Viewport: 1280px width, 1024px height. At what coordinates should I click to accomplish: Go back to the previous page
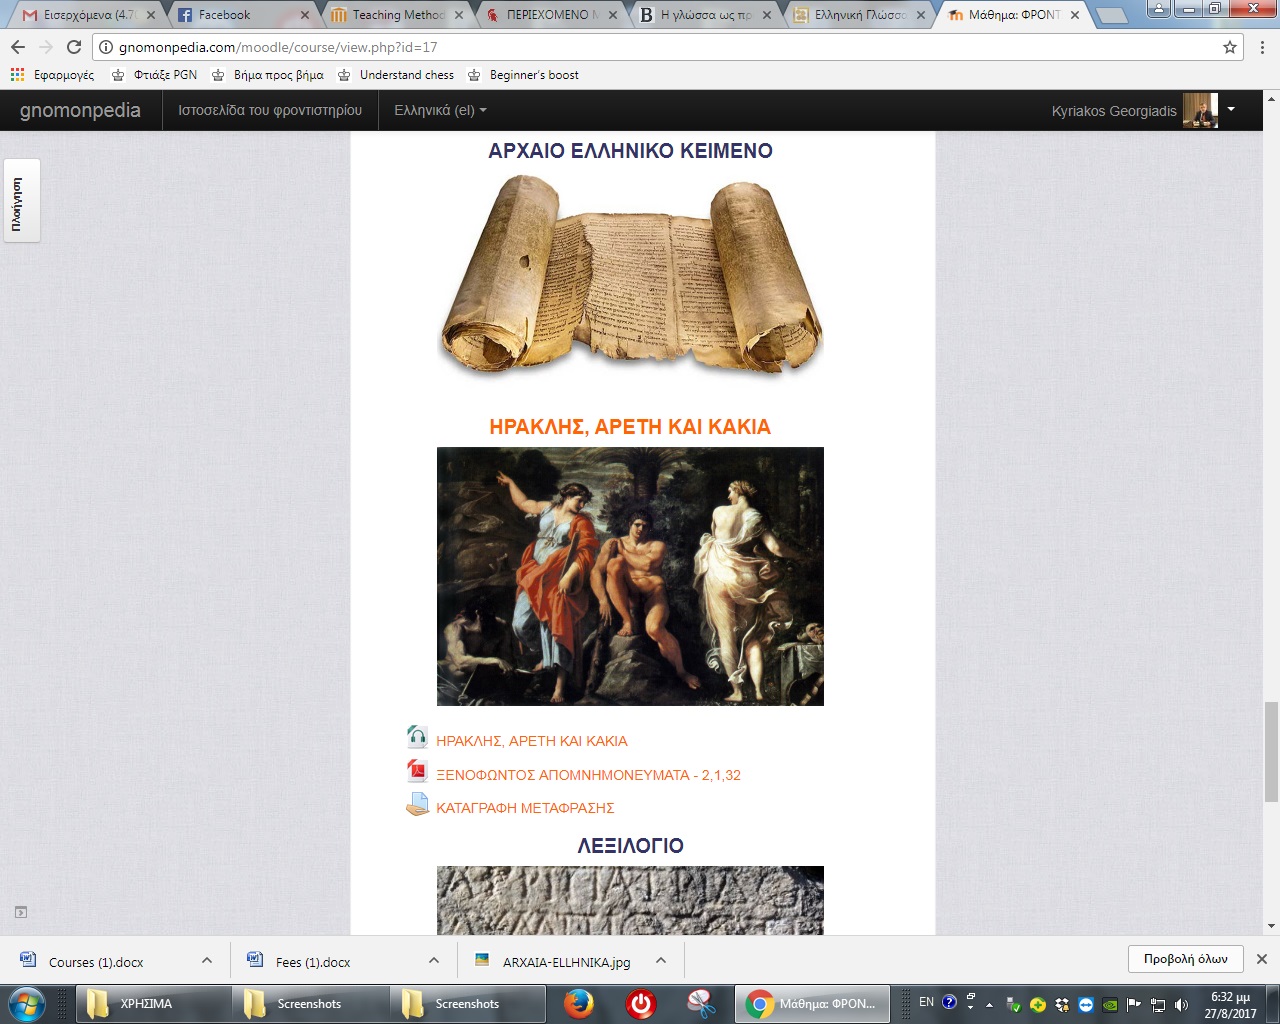tap(18, 47)
